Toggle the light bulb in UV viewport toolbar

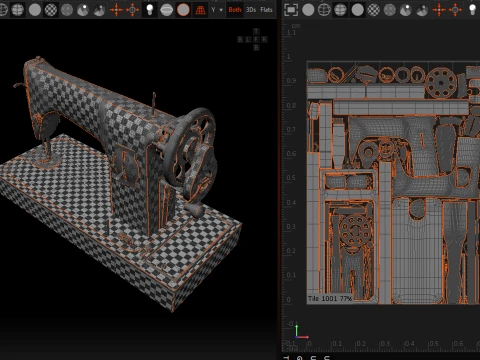(473, 10)
